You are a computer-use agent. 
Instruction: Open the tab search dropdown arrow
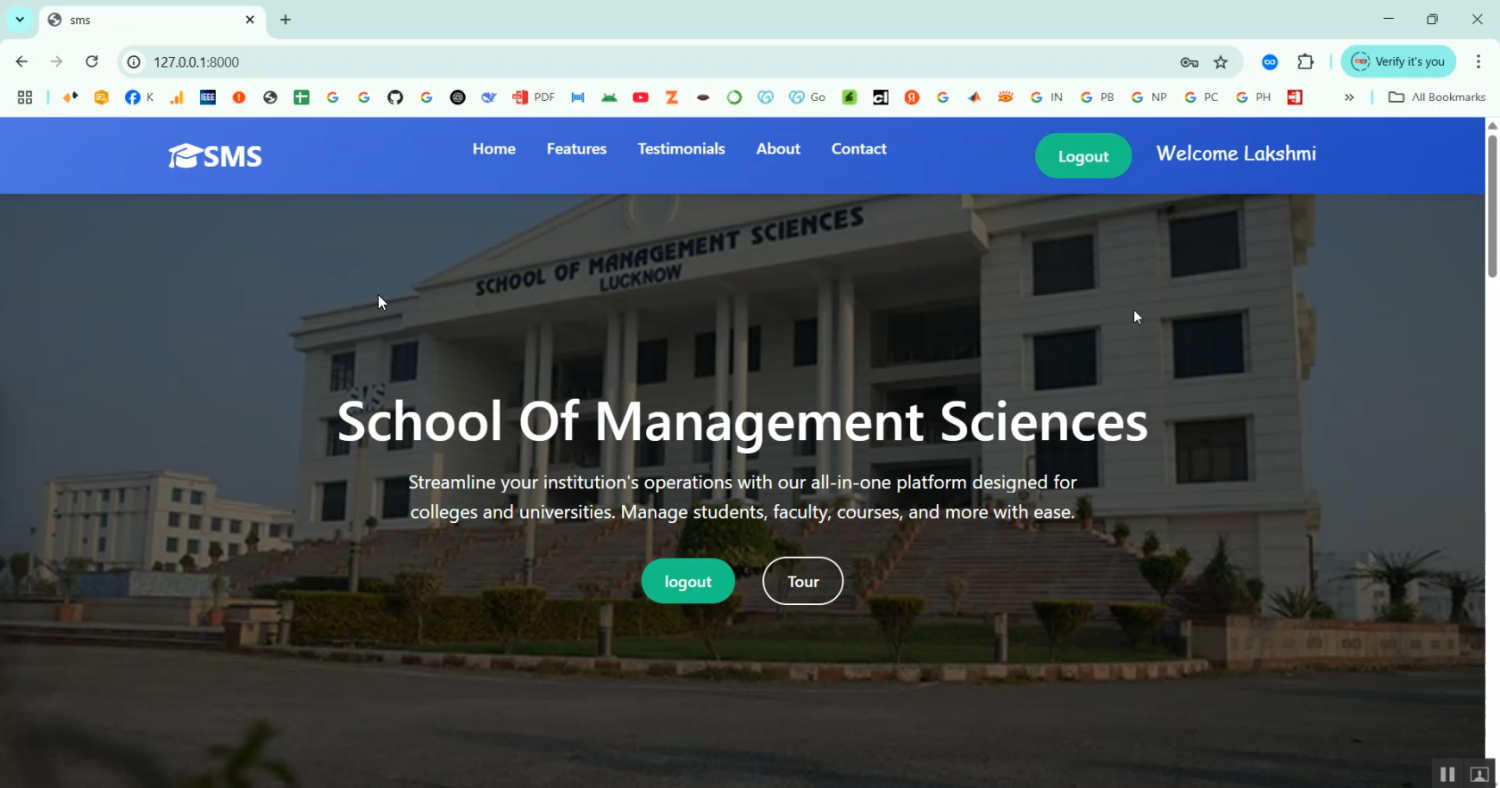(19, 20)
